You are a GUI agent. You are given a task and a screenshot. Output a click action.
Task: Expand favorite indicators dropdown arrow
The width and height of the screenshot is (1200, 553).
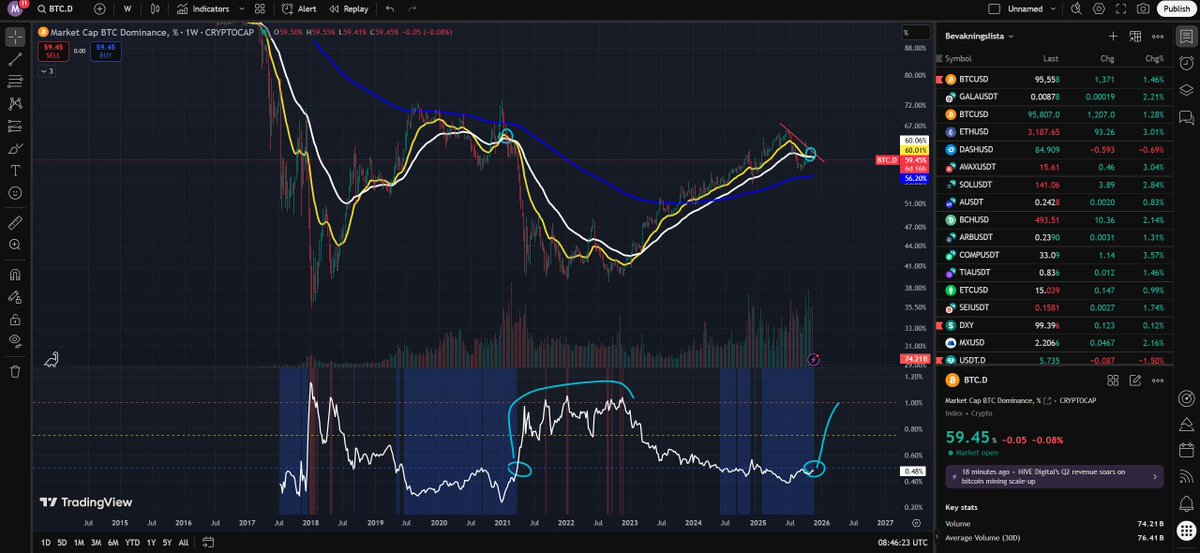(240, 9)
